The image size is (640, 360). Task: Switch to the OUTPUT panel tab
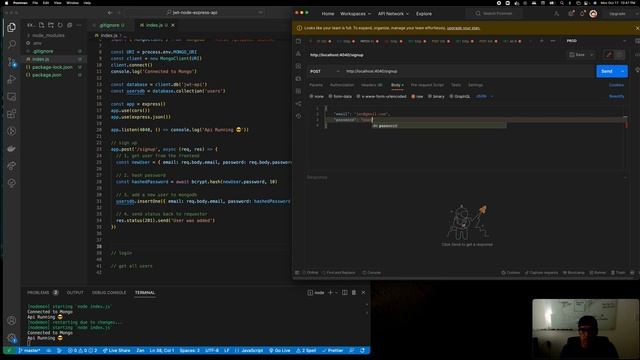pyautogui.click(x=75, y=293)
